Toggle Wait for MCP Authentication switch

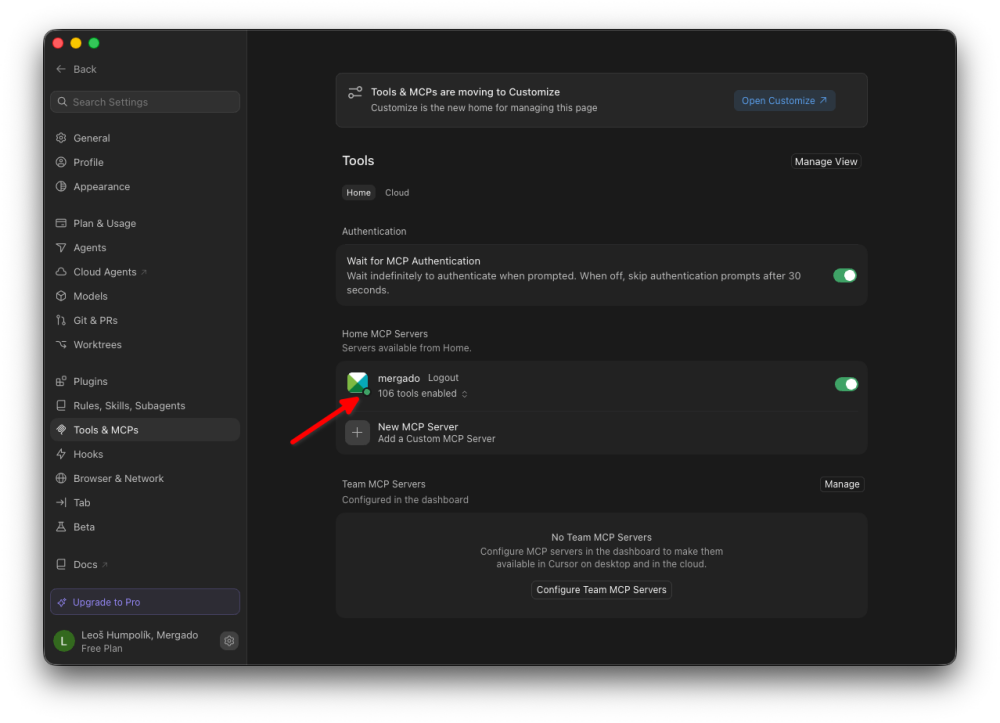point(845,275)
